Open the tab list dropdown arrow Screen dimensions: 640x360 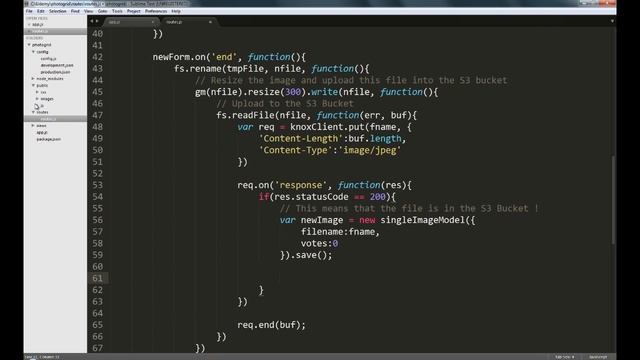click(612, 21)
